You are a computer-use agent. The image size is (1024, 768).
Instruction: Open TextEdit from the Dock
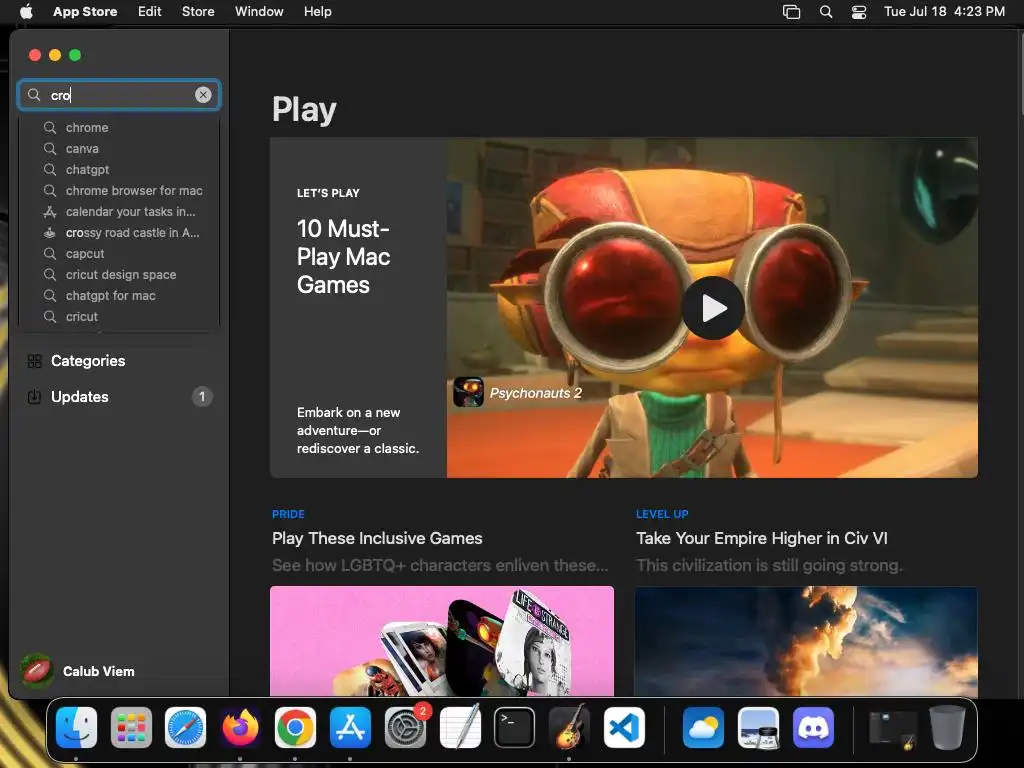[x=460, y=727]
